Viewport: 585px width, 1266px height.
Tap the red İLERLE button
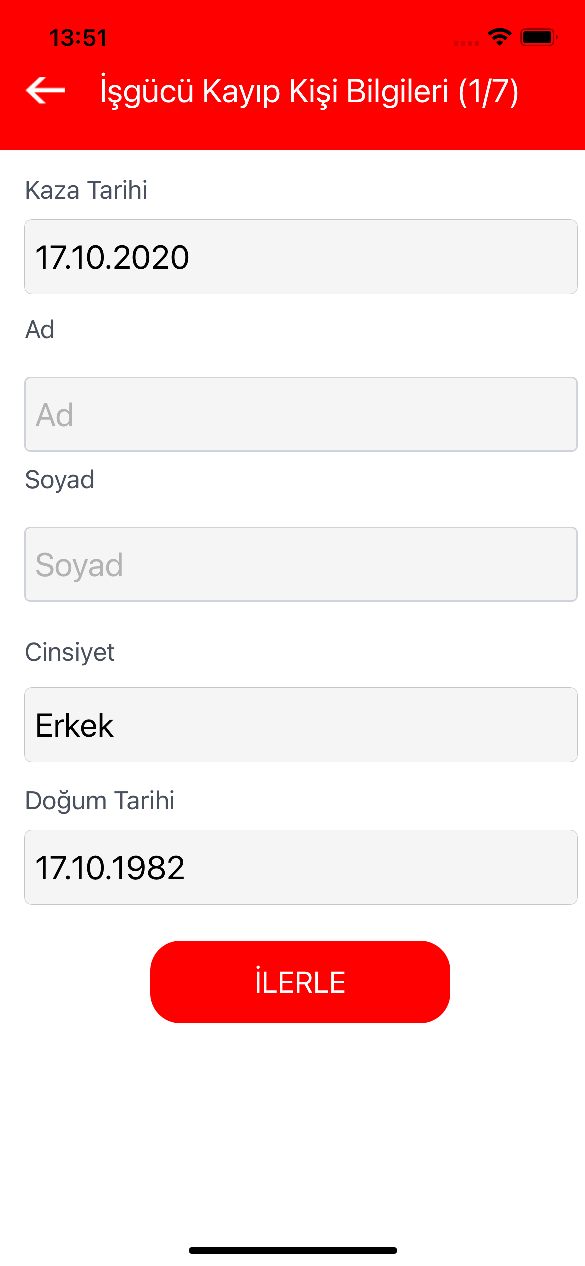[300, 982]
